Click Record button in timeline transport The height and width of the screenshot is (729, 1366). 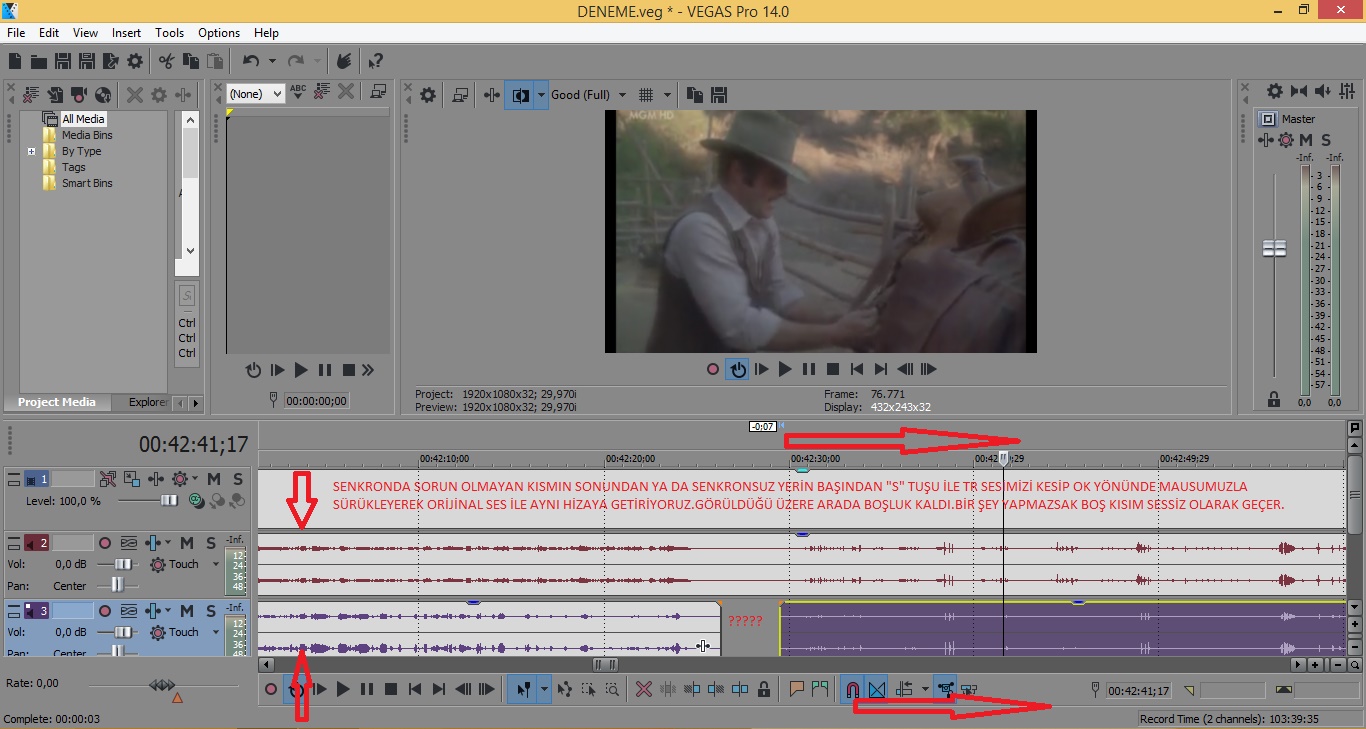(270, 689)
